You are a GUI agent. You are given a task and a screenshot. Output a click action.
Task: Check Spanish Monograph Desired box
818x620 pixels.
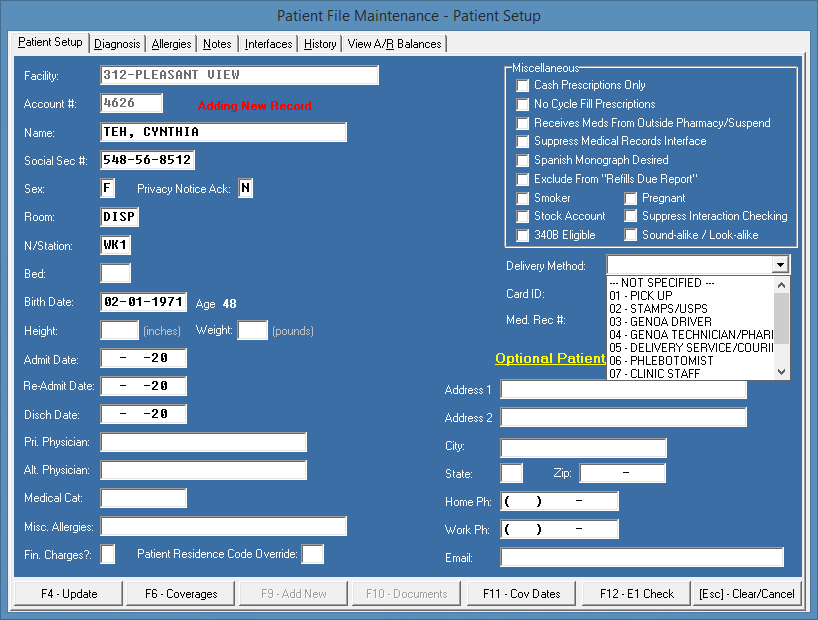[523, 160]
